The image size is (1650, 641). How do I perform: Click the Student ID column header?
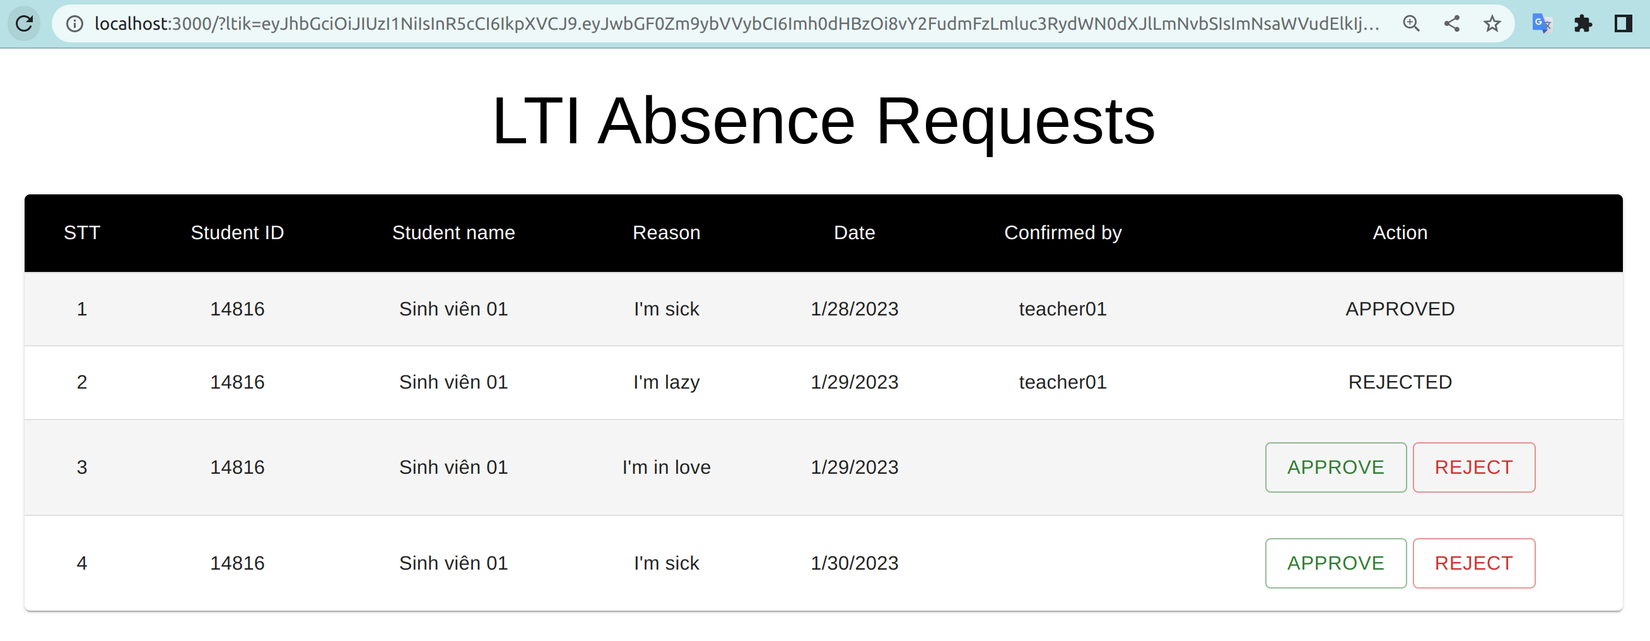(237, 233)
